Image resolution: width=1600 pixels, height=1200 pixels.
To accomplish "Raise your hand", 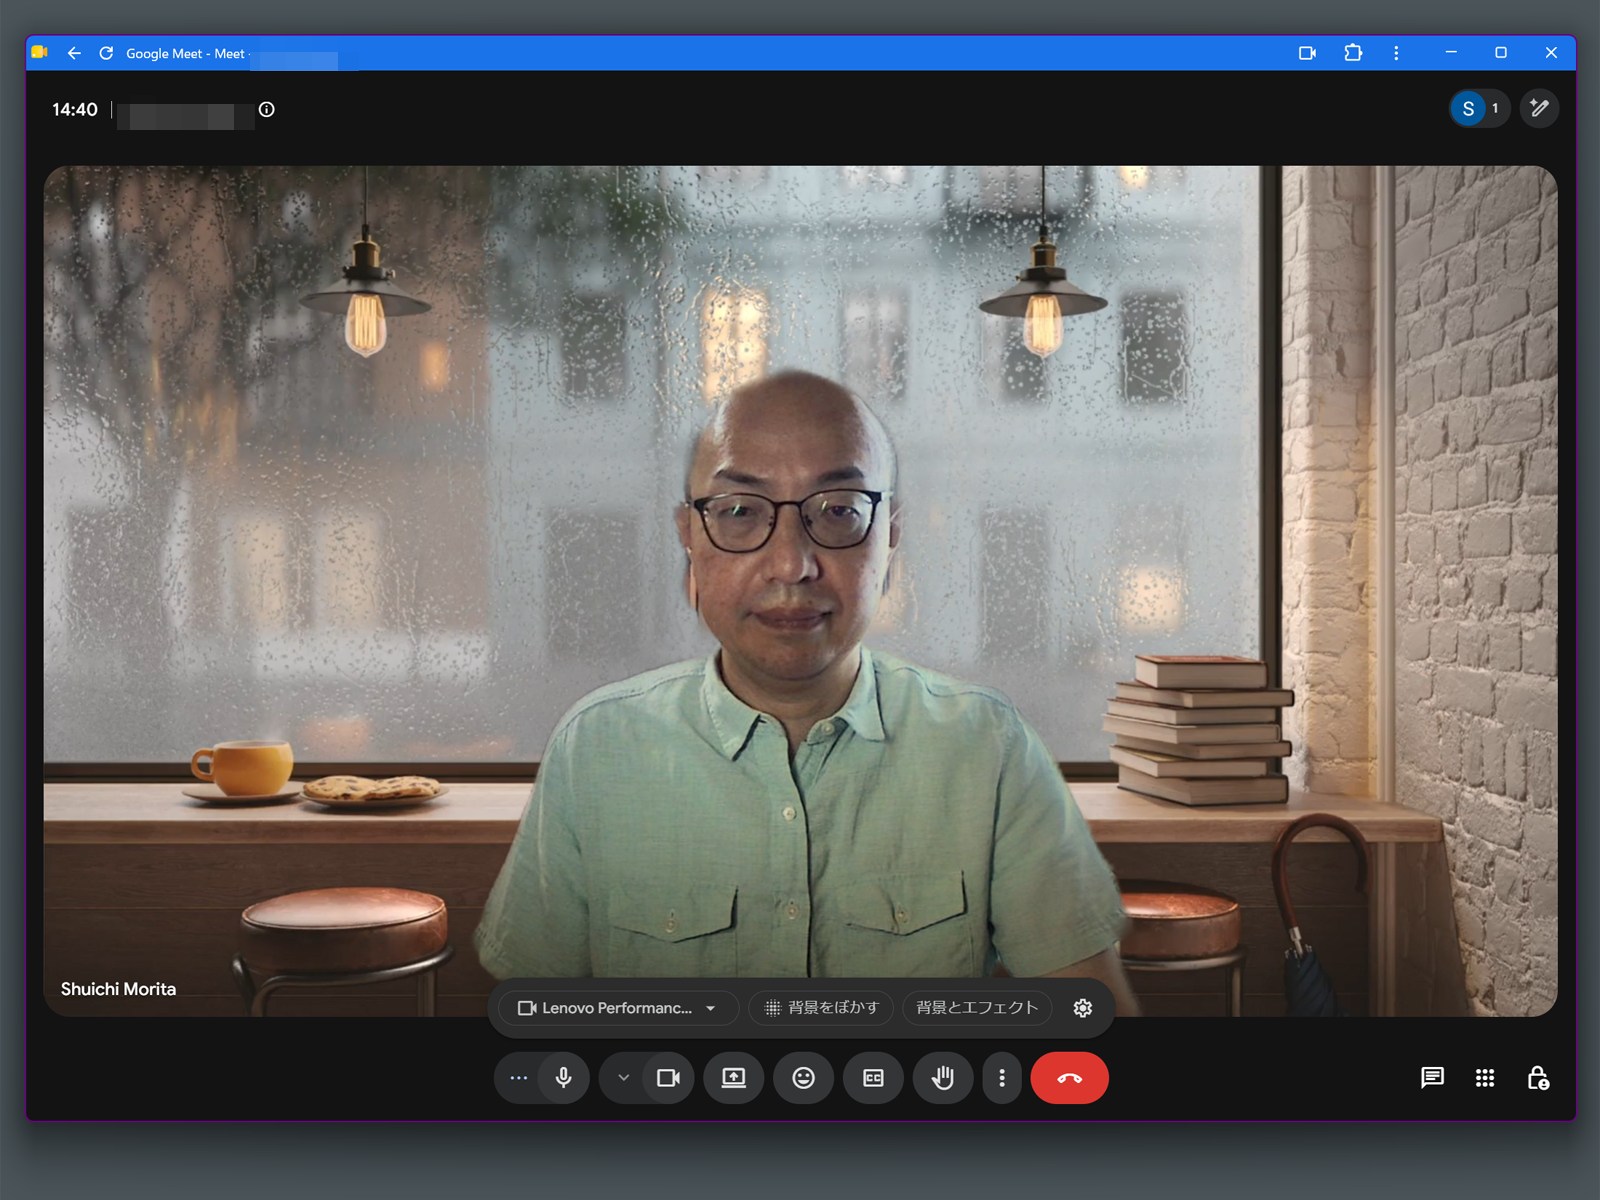I will click(943, 1078).
